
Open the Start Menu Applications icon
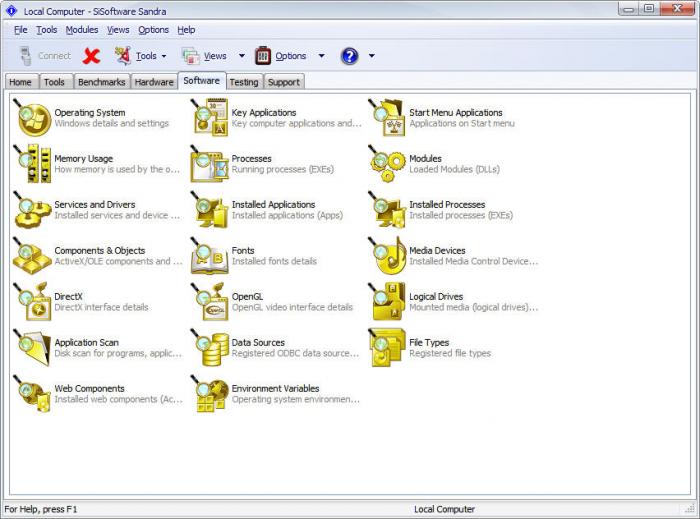tap(387, 118)
